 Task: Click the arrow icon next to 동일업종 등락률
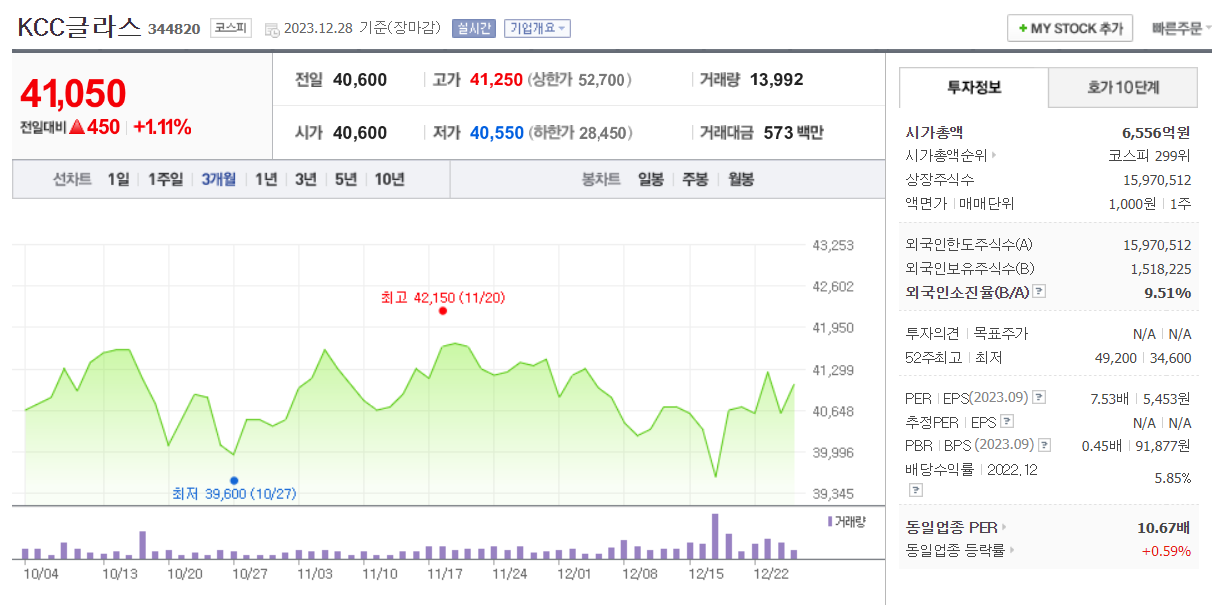click(x=1012, y=550)
